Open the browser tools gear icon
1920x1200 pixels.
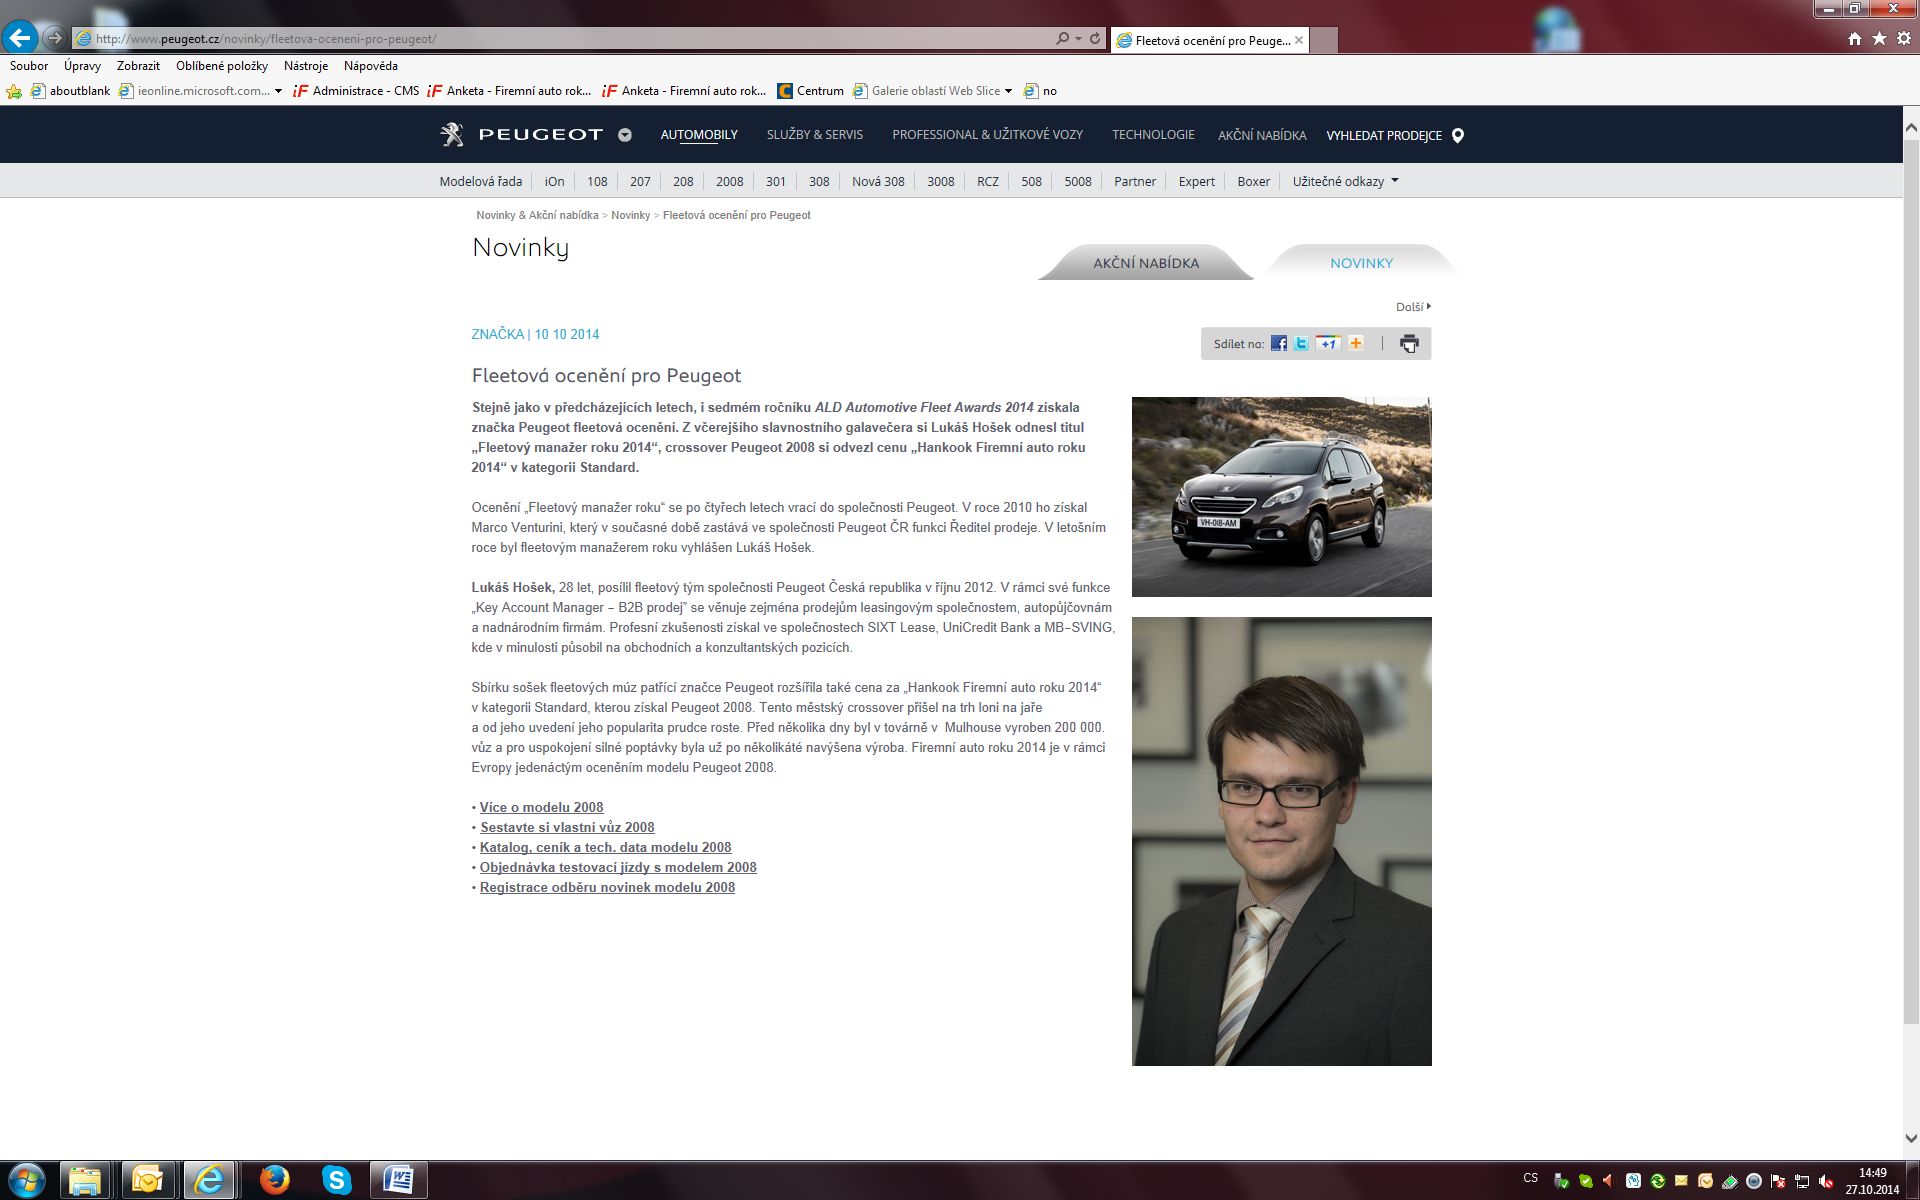[x=1904, y=38]
